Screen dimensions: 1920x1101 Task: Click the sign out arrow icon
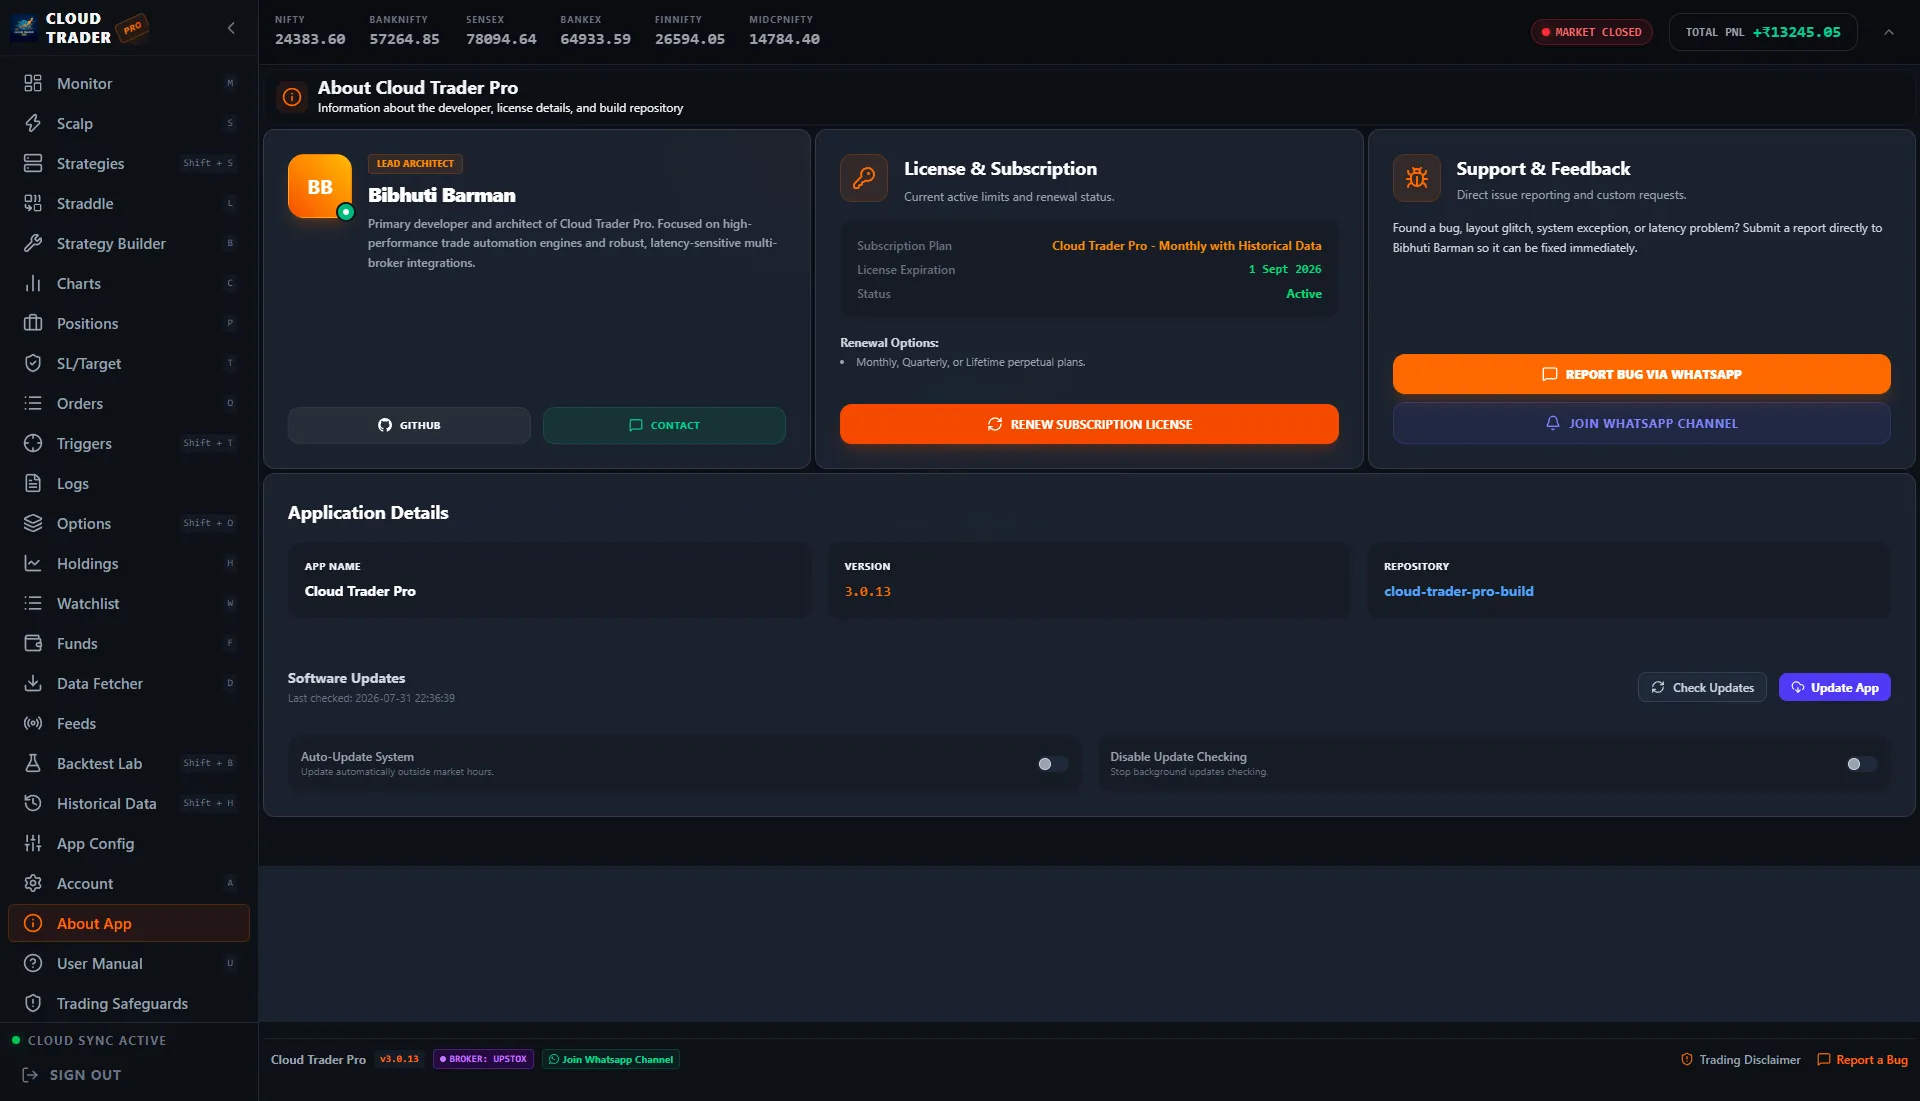click(x=30, y=1075)
